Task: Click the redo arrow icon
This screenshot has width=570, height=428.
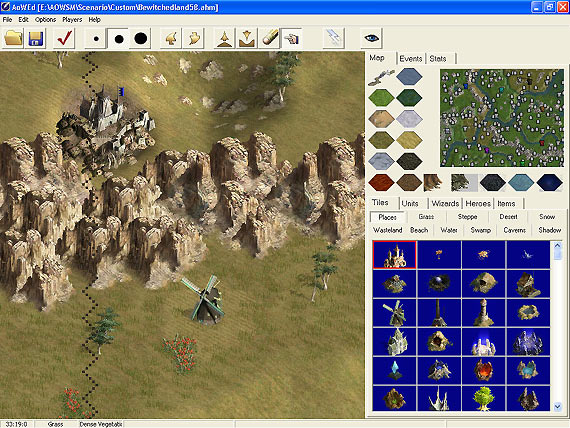Action: (194, 38)
